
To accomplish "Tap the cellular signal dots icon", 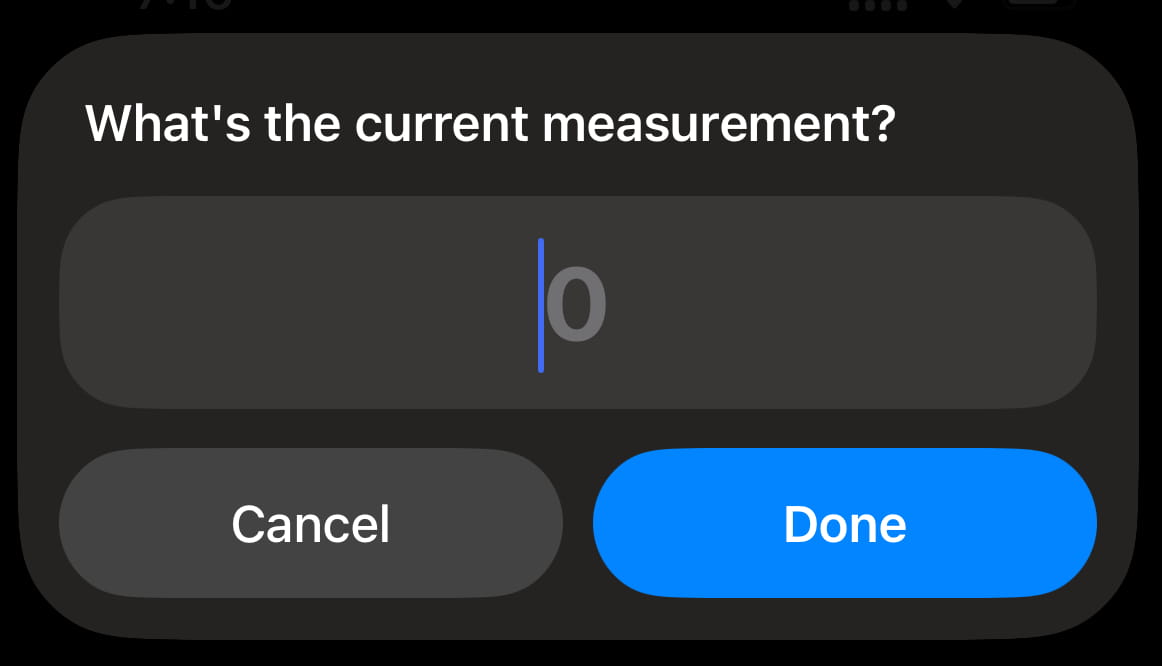I will pos(878,6).
